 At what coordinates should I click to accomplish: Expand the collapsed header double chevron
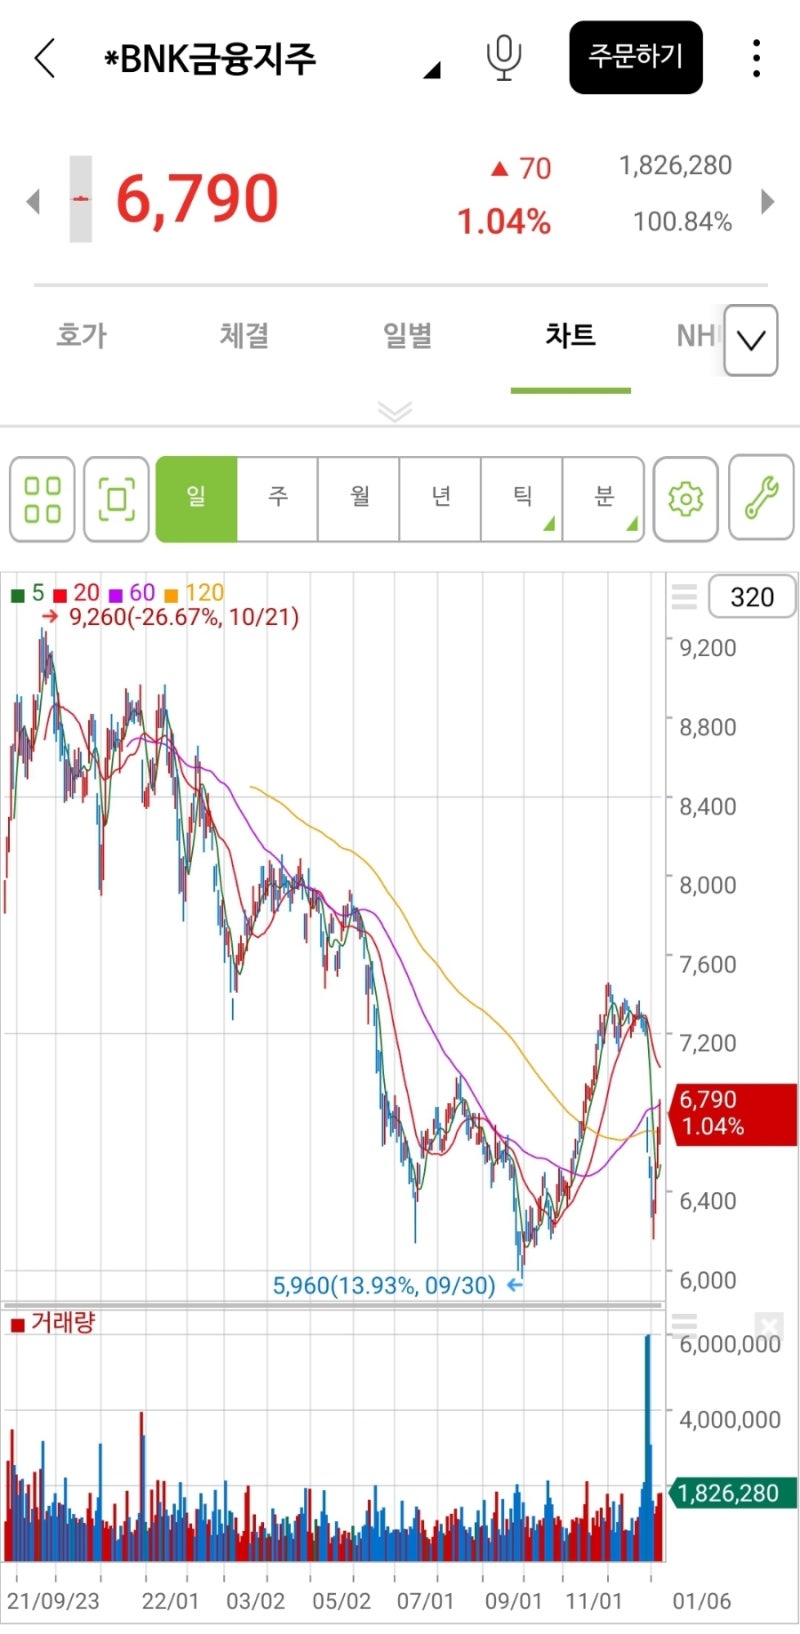click(395, 411)
